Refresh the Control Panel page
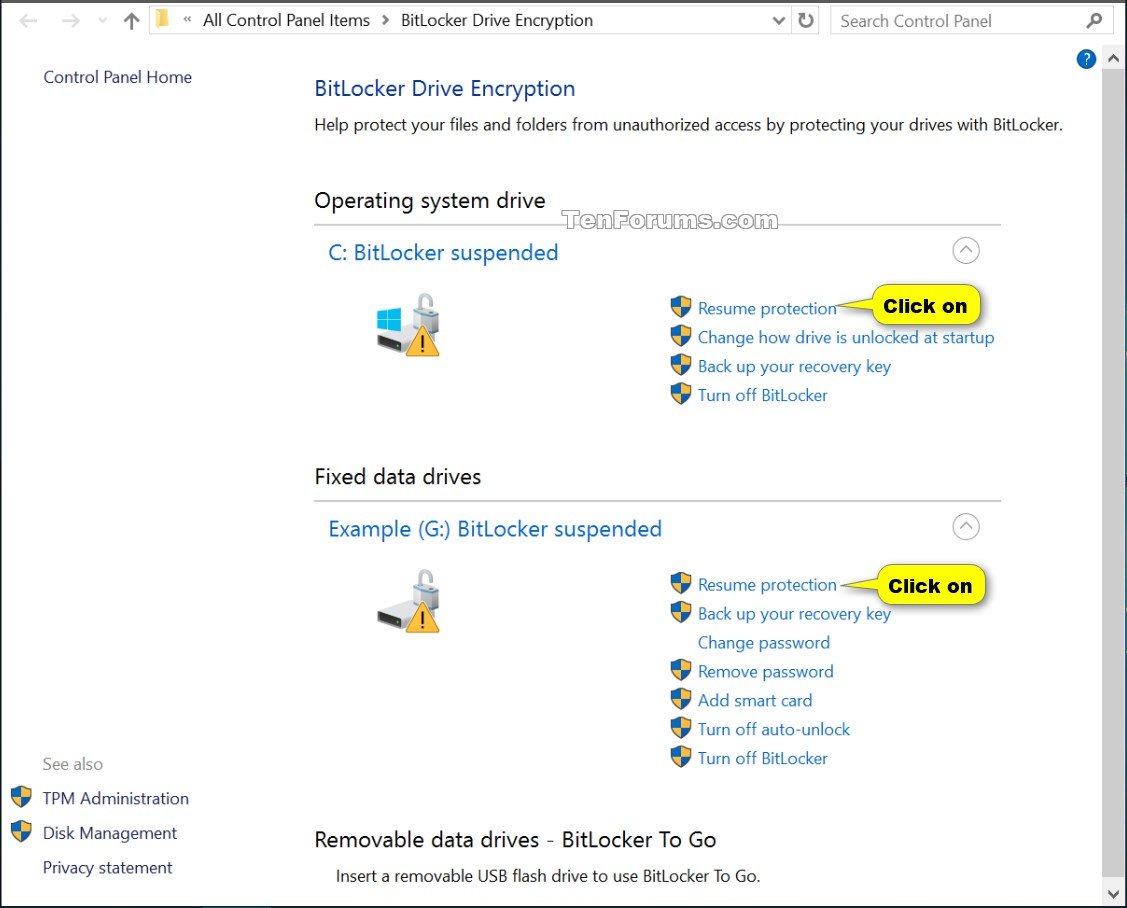The width and height of the screenshot is (1127, 908). coord(806,20)
